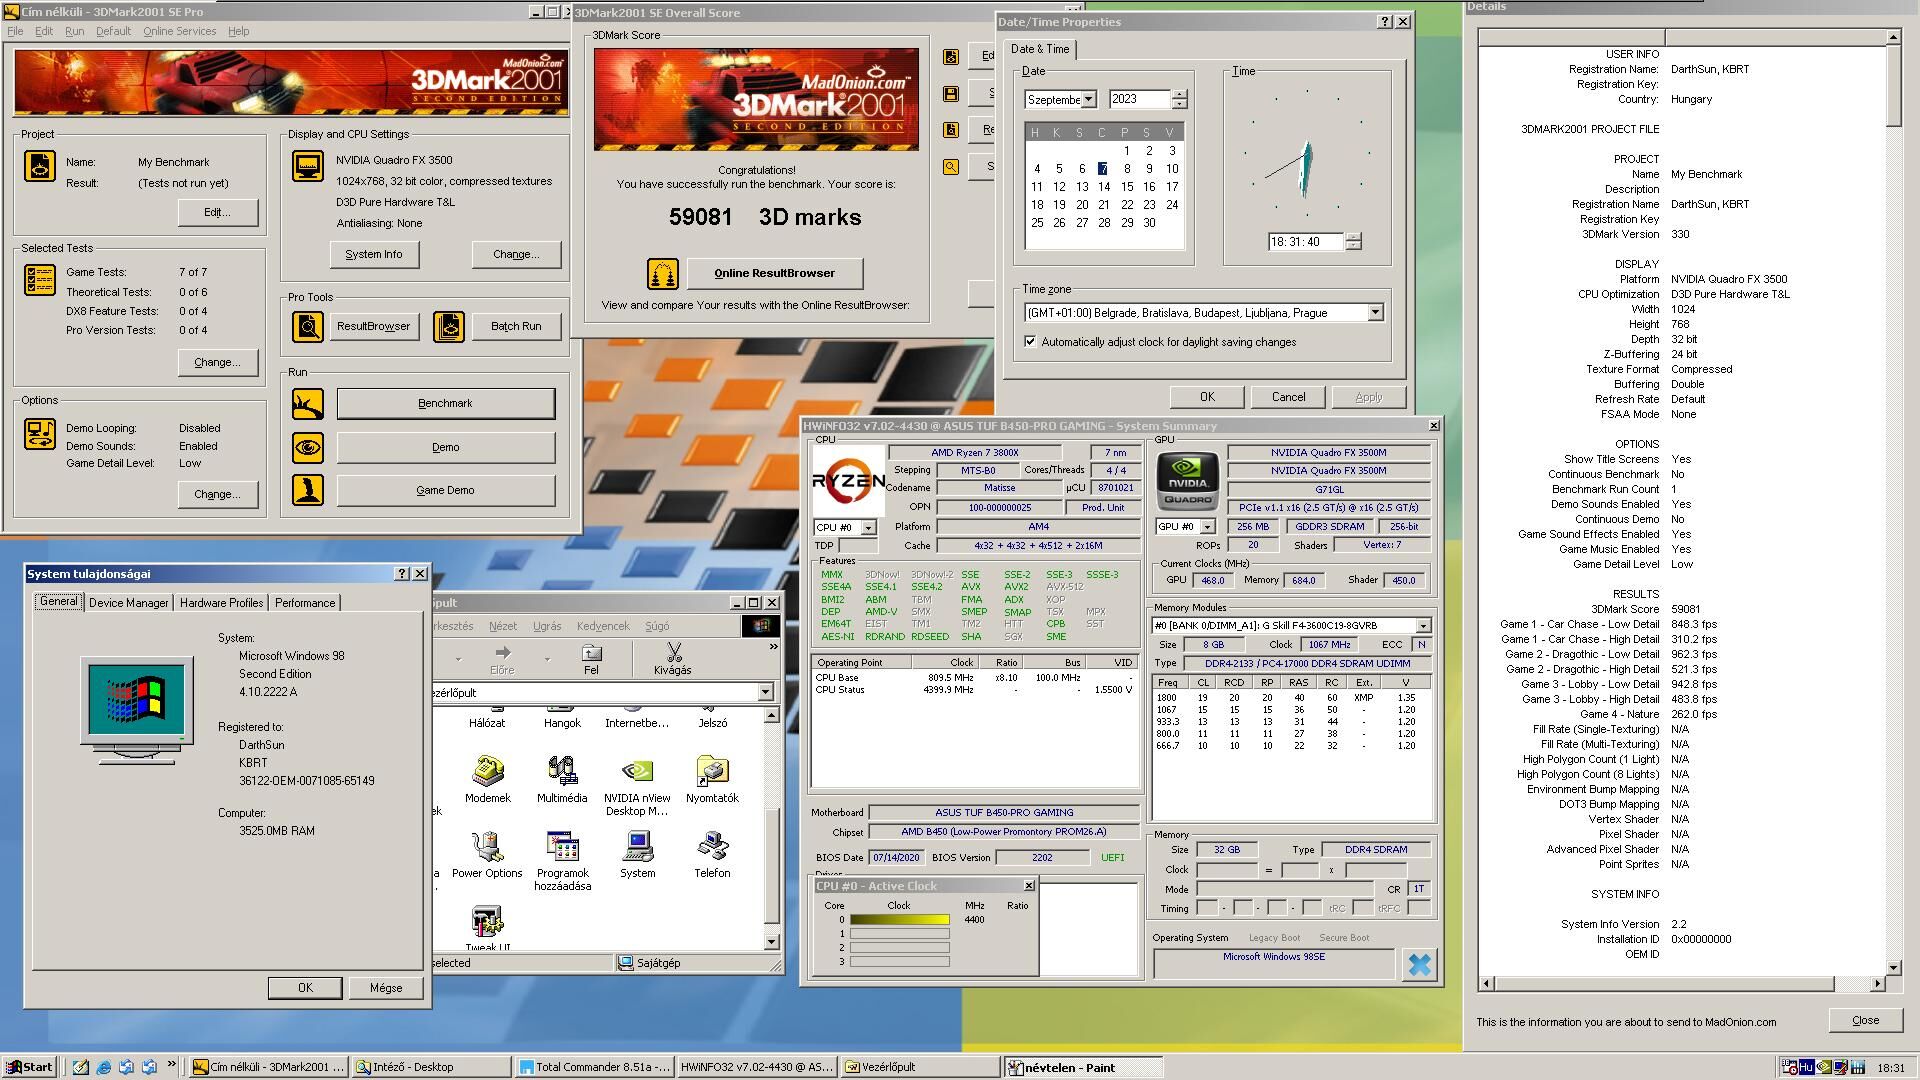Screen dimensions: 1920x1080
Task: Click Change button under Selected Tests
Action: tap(217, 362)
